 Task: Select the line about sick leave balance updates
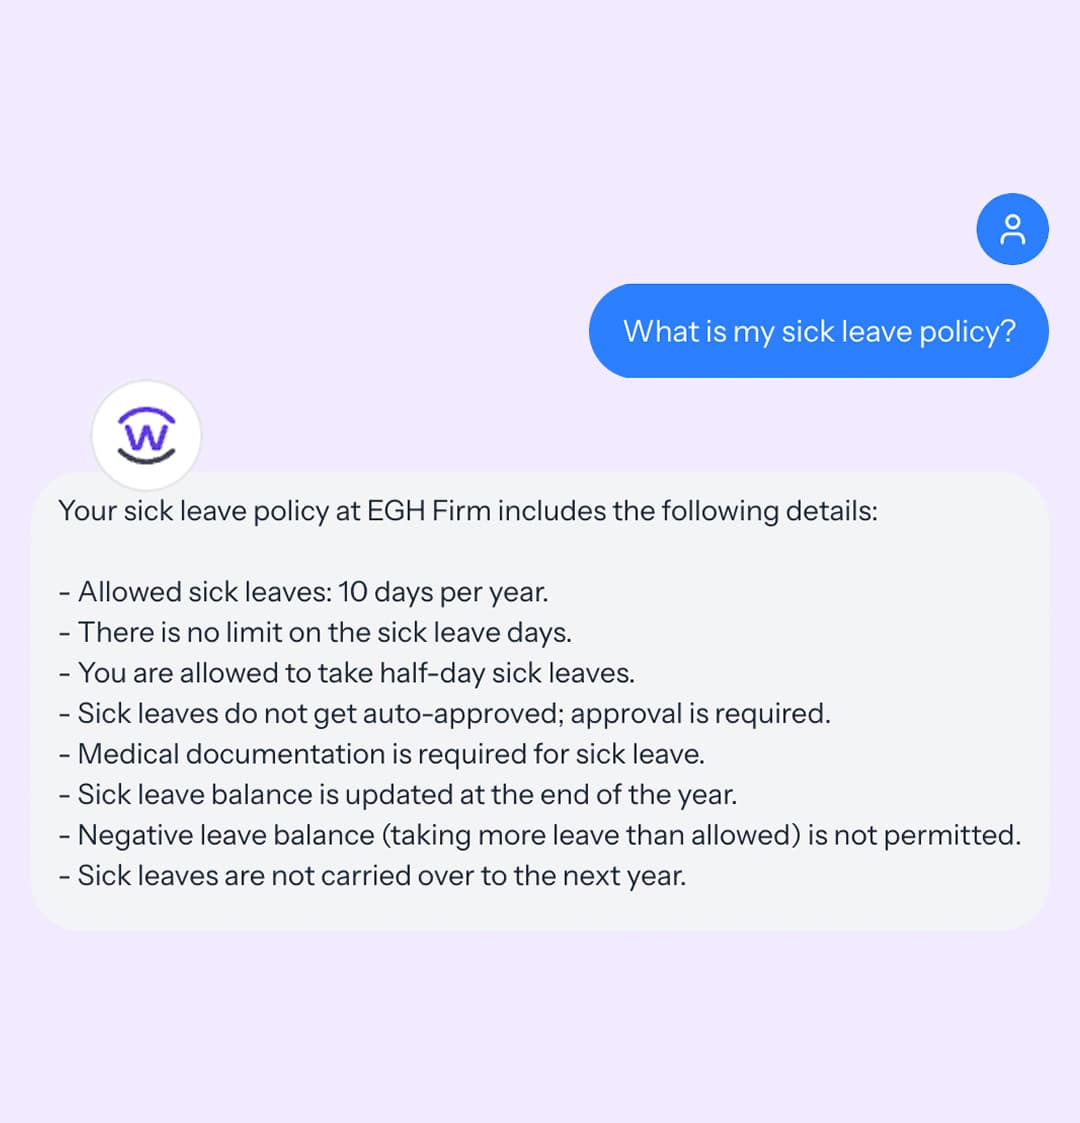click(397, 795)
